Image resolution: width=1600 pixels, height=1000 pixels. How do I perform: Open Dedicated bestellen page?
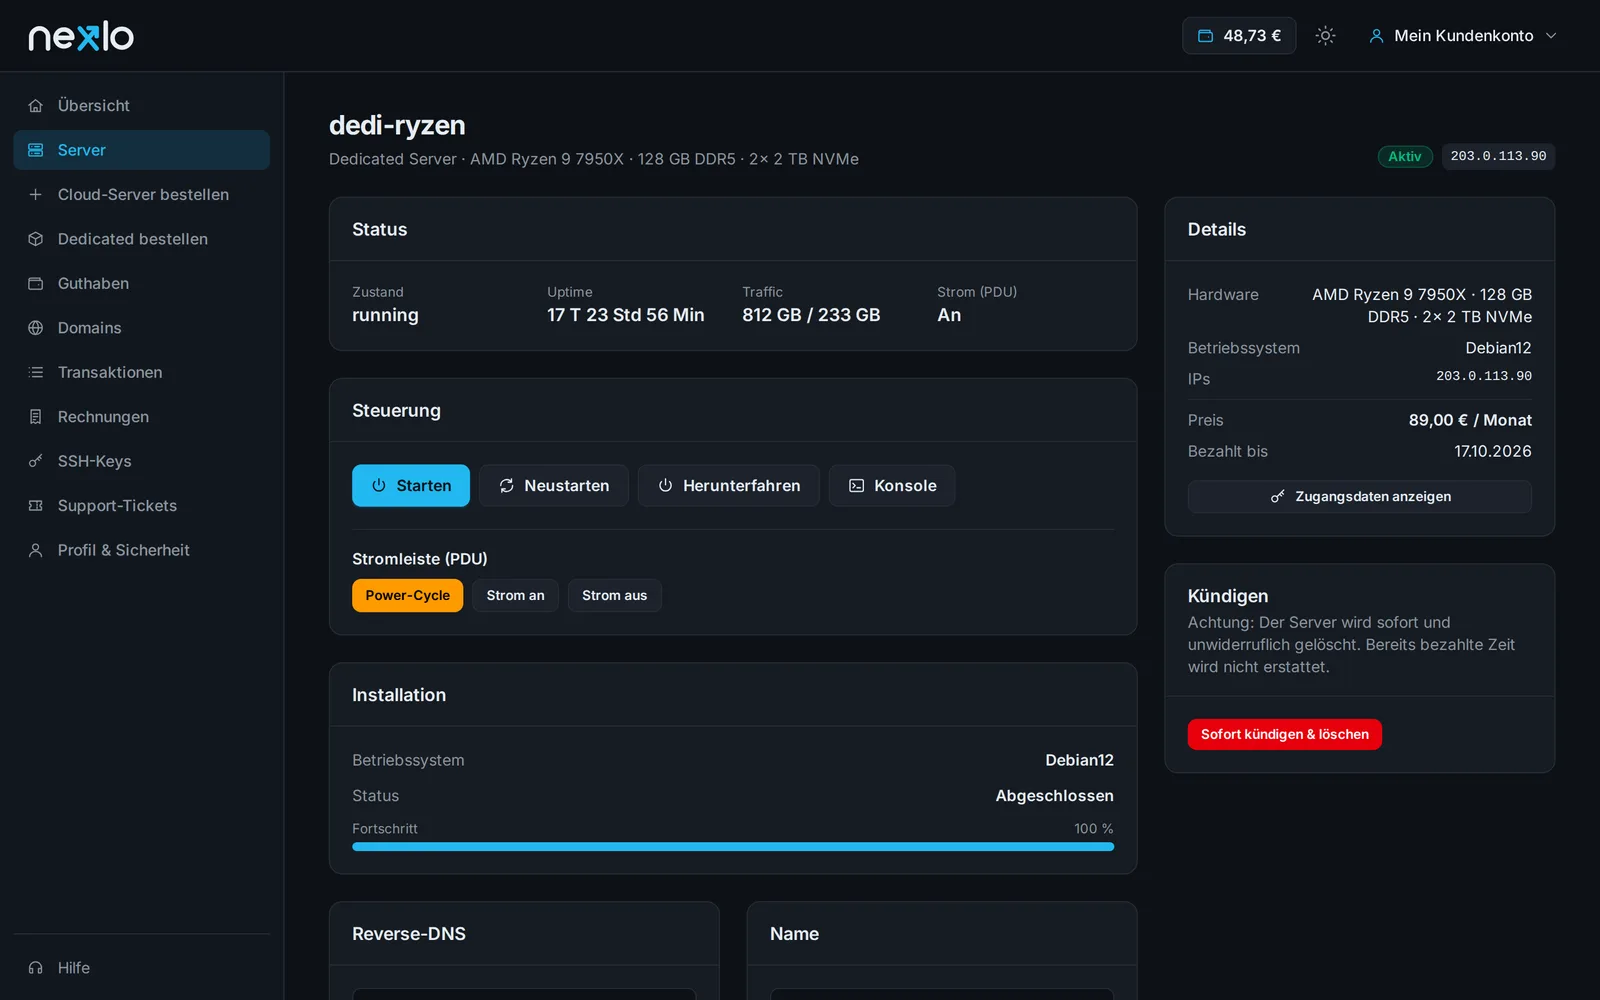(142, 239)
